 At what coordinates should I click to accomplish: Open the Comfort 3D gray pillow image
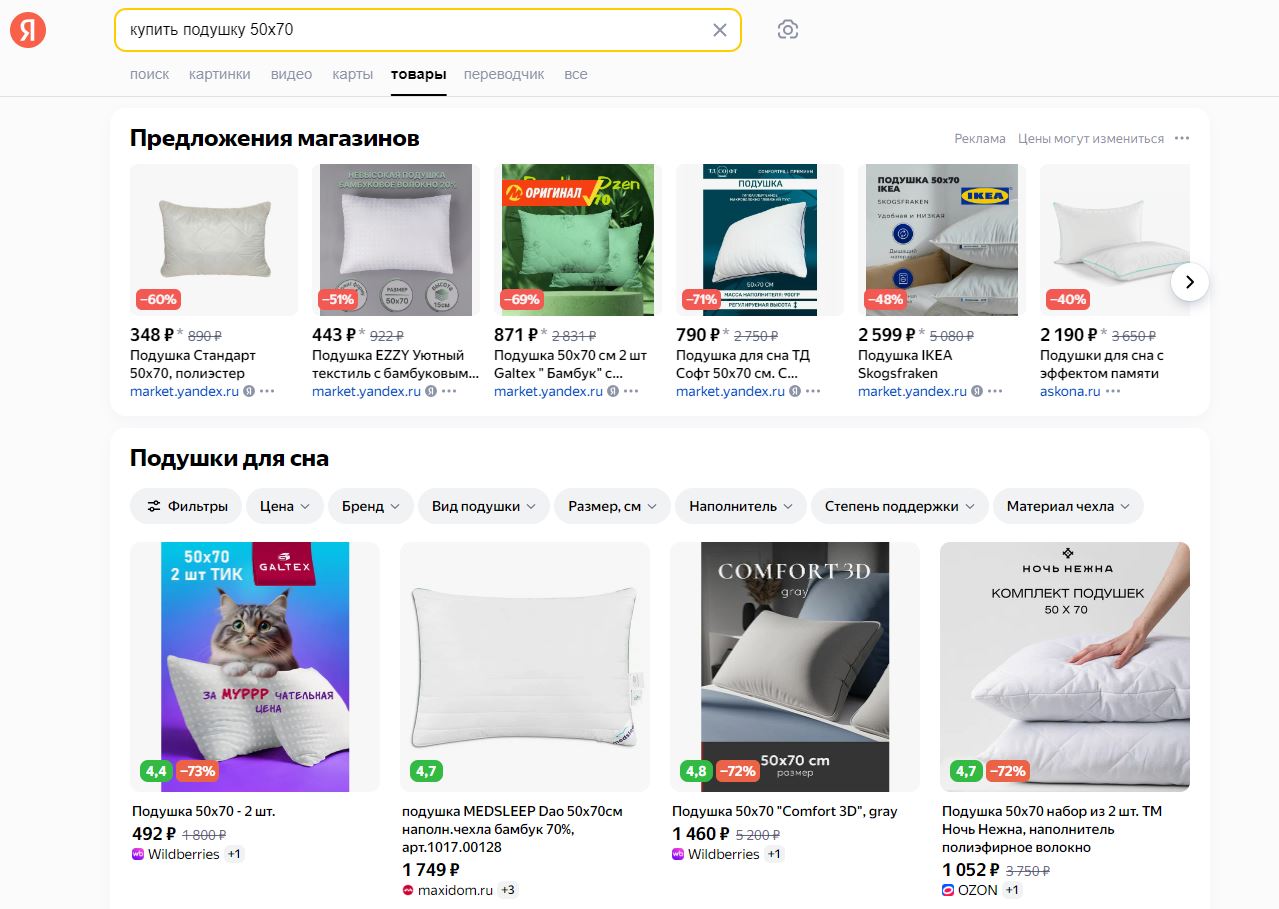point(795,666)
